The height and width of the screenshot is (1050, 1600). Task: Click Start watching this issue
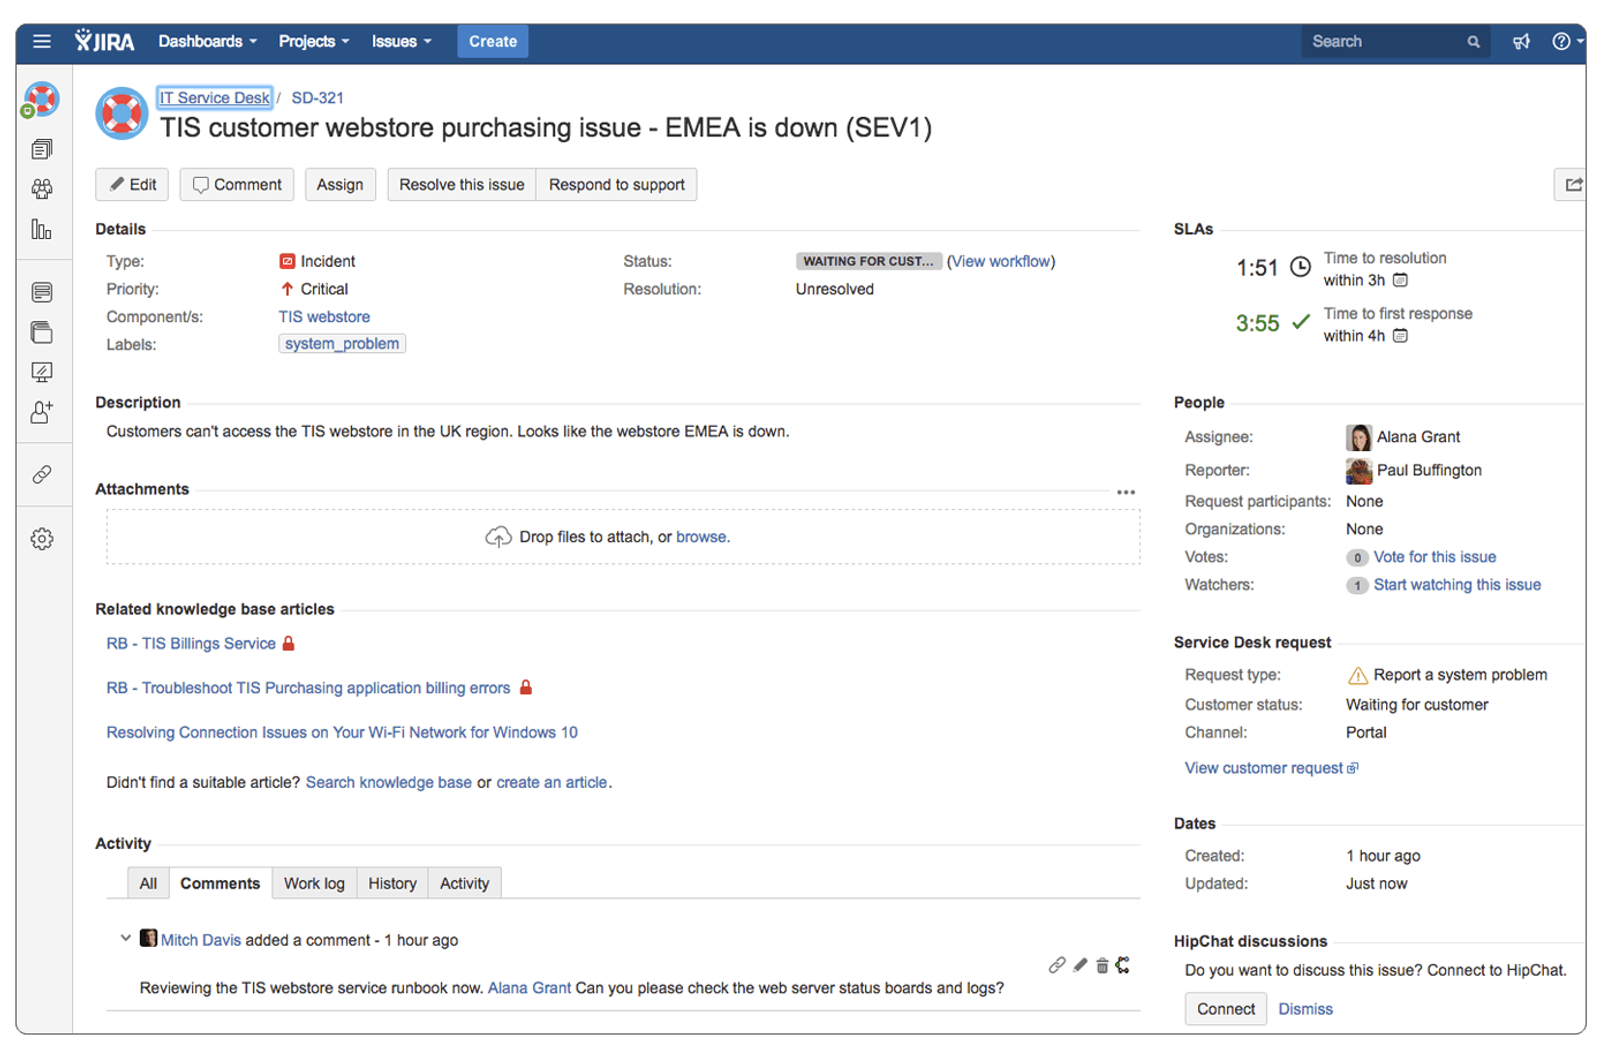point(1457,585)
